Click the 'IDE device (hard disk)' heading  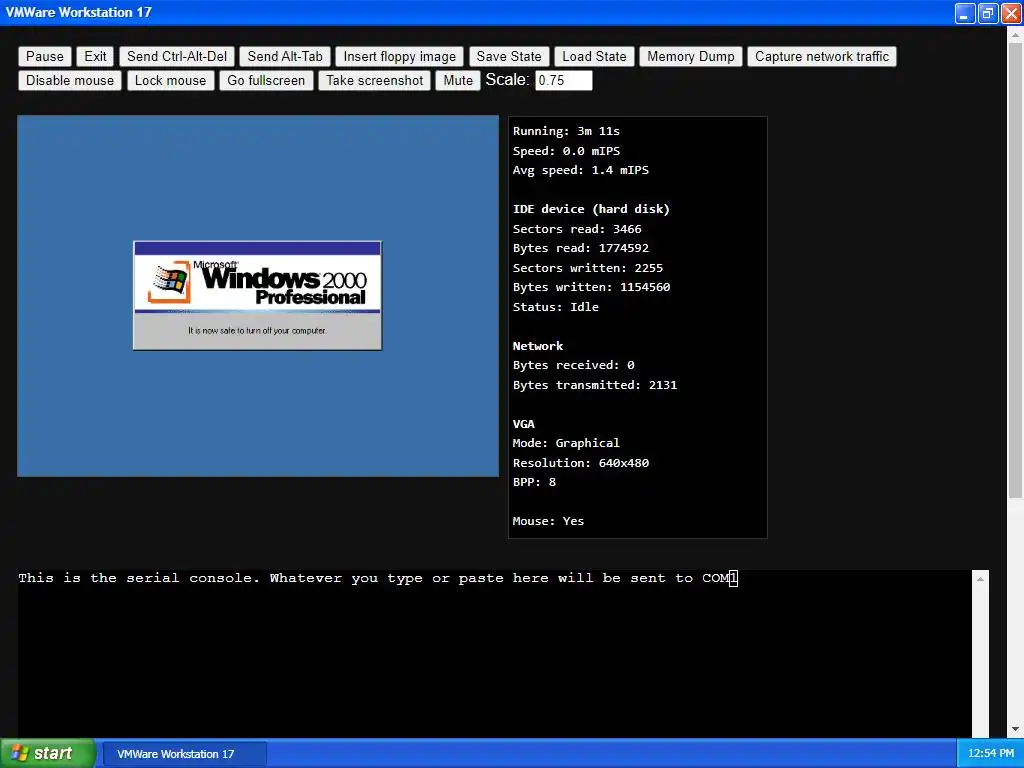pos(591,209)
